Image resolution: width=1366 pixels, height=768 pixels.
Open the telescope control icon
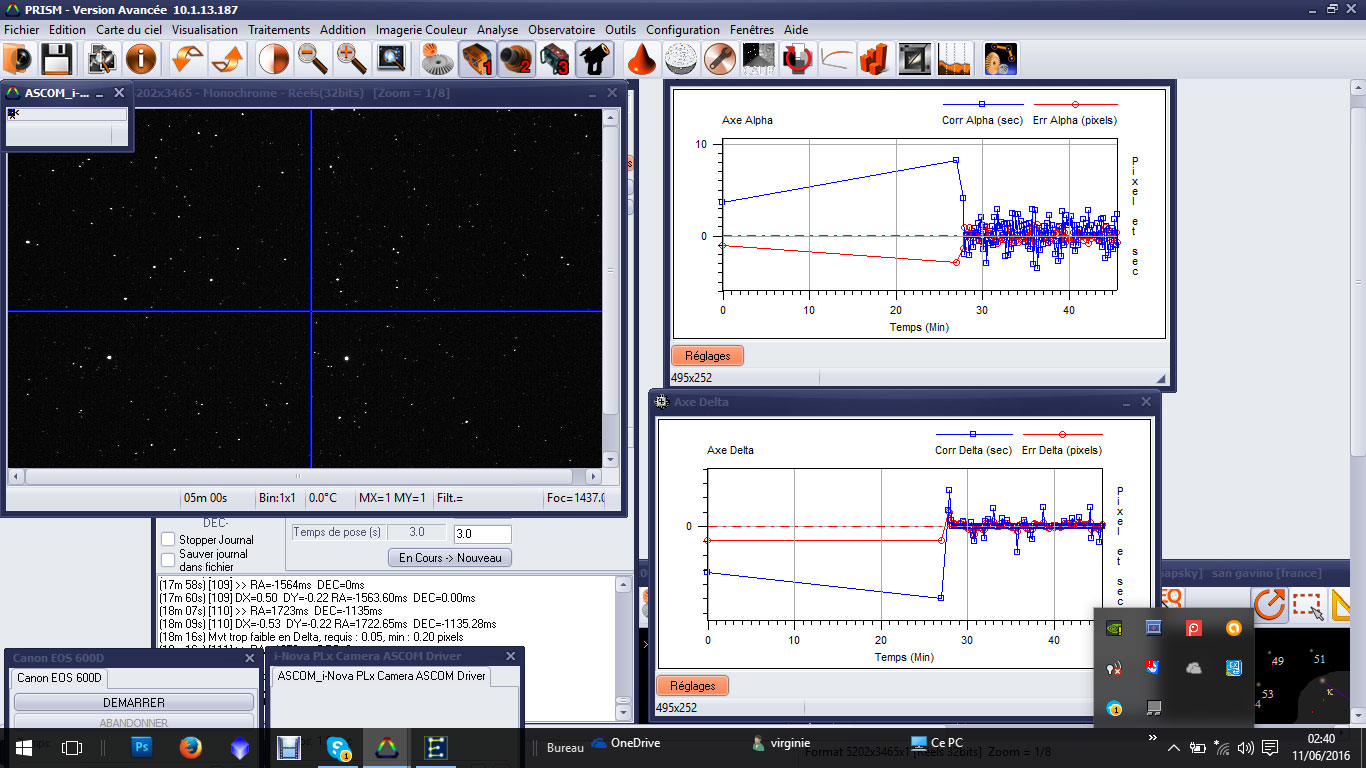[596, 59]
